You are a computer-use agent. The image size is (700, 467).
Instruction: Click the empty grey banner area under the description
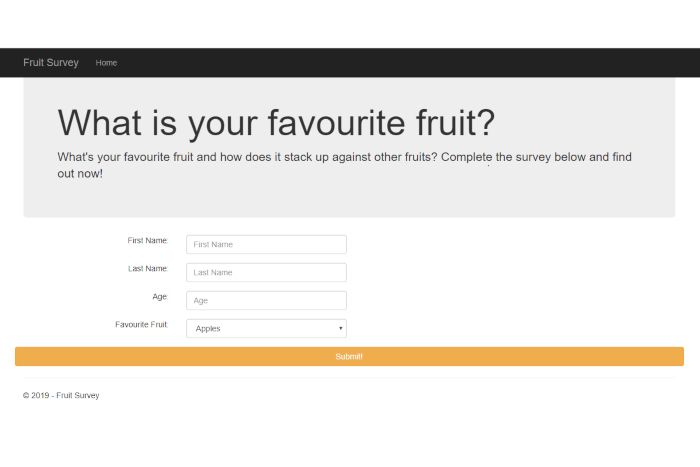pyautogui.click(x=349, y=199)
